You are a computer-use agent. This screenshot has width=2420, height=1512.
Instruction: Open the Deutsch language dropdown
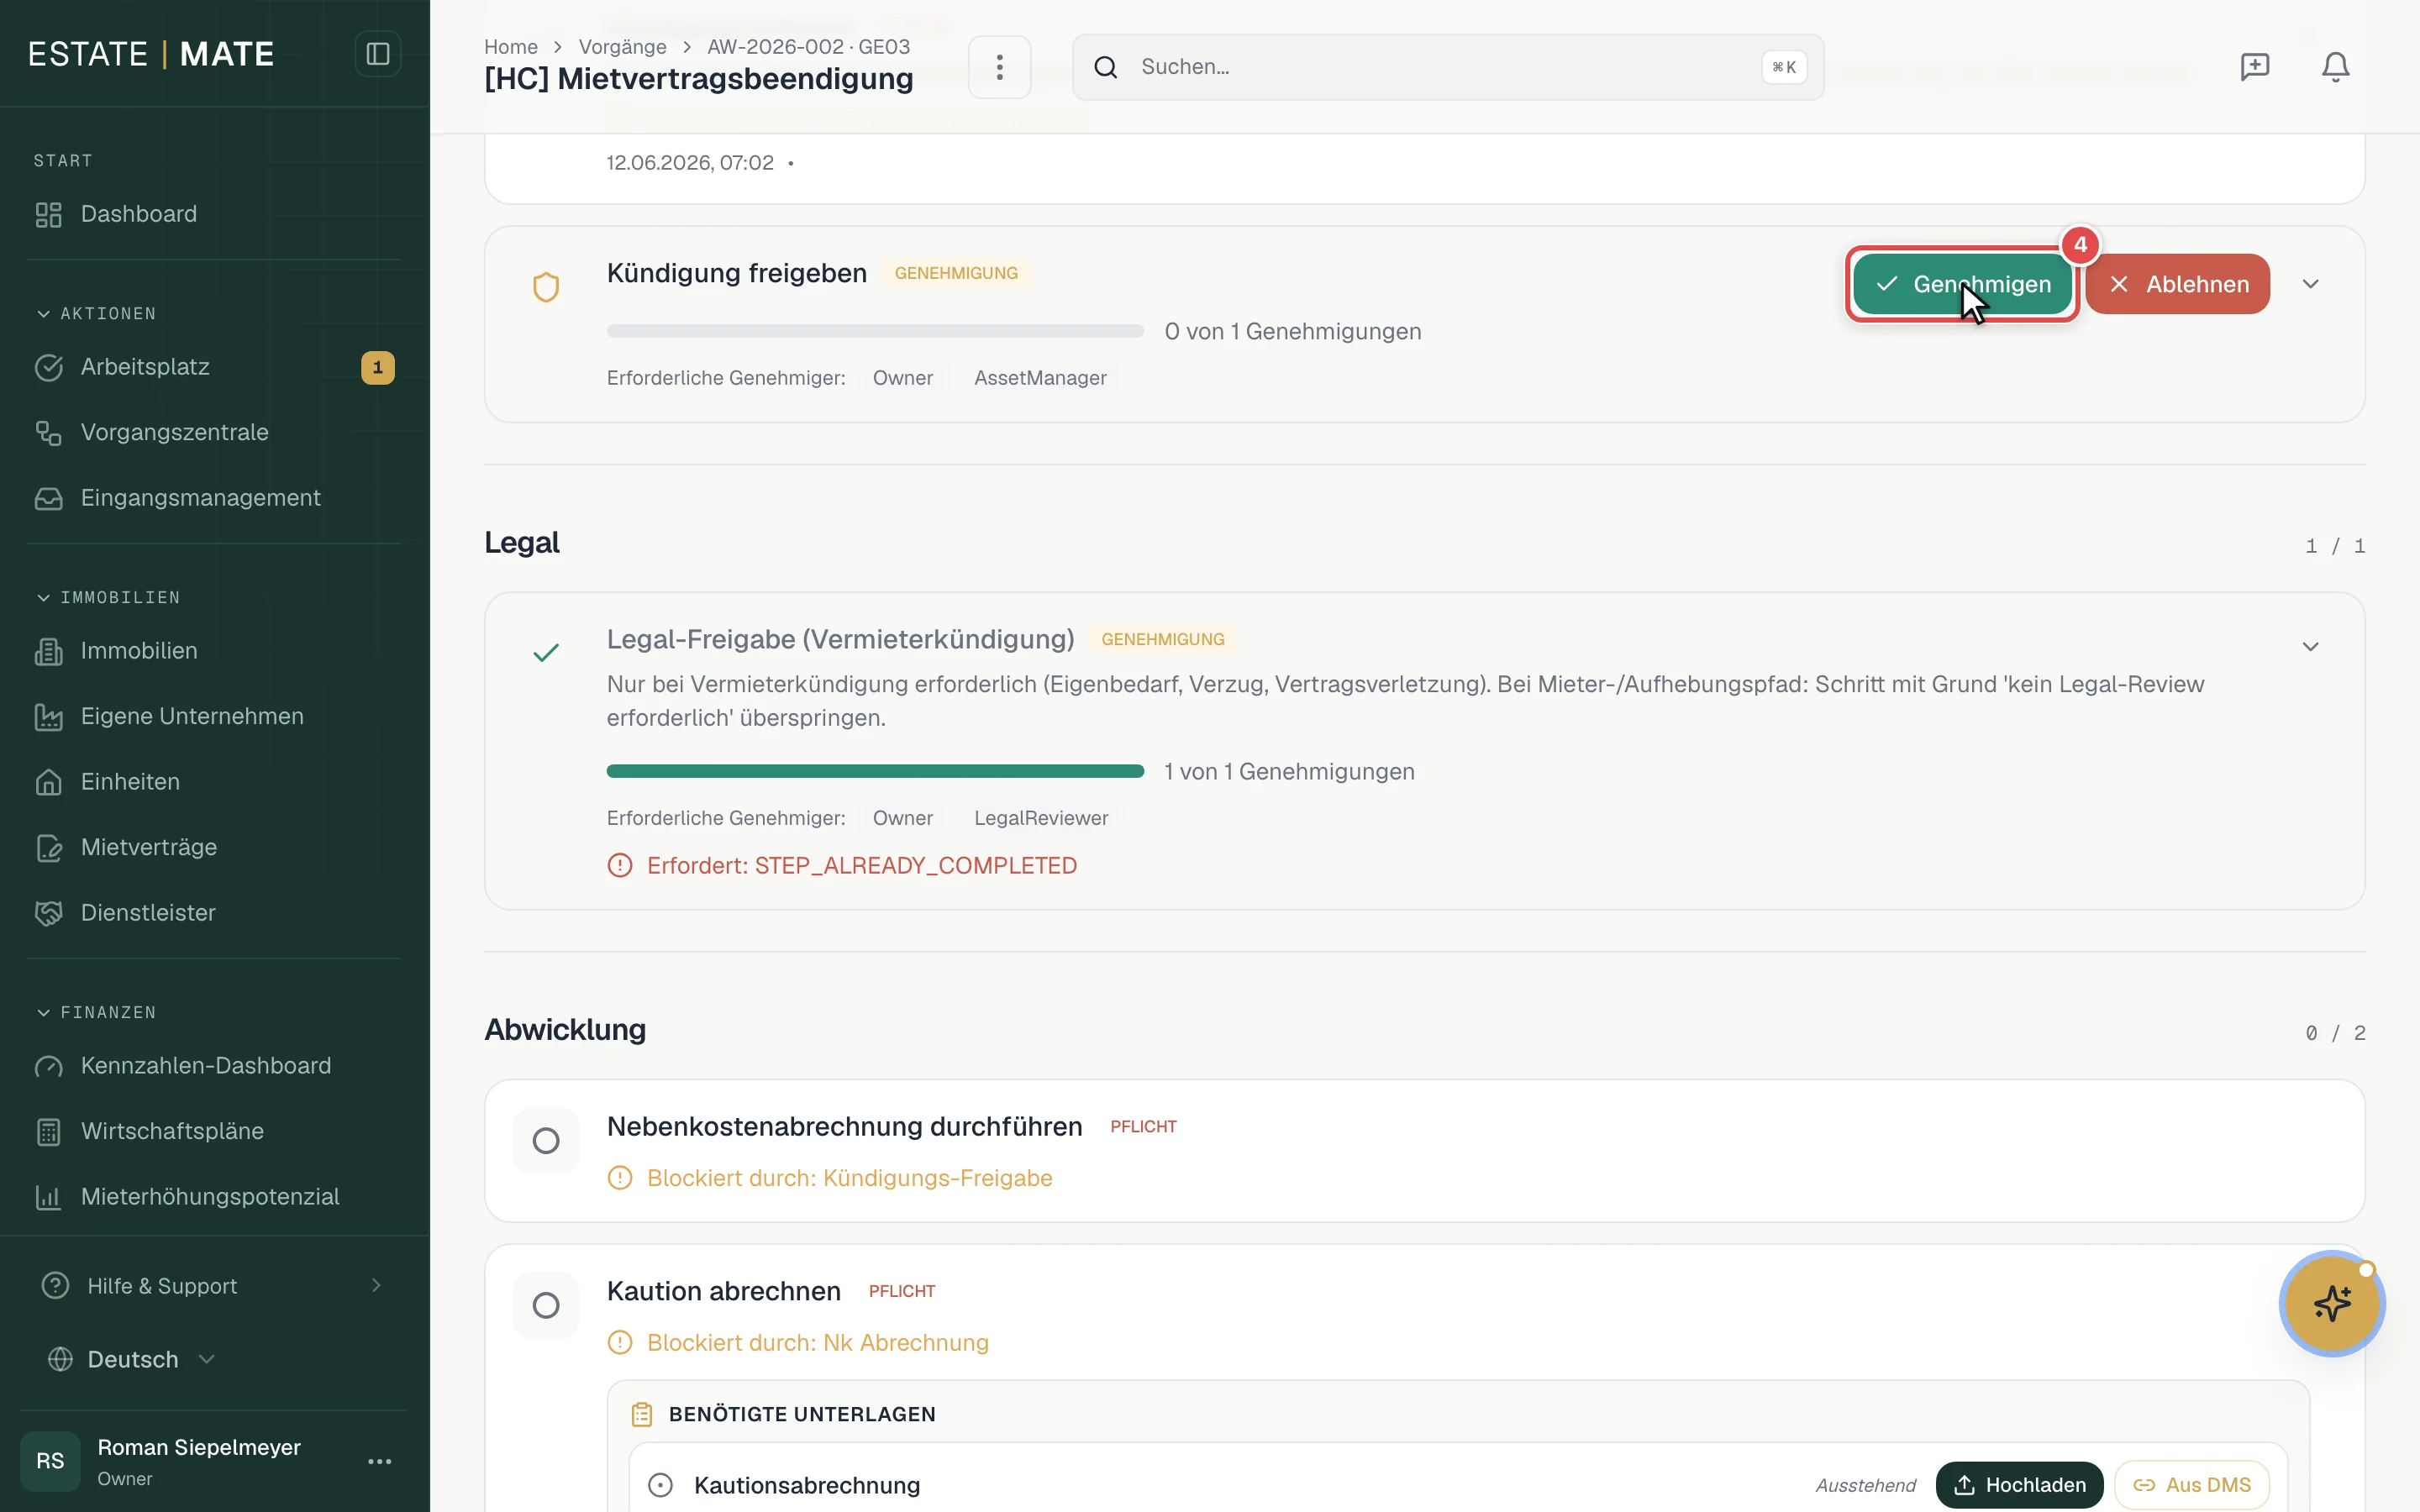(x=131, y=1359)
